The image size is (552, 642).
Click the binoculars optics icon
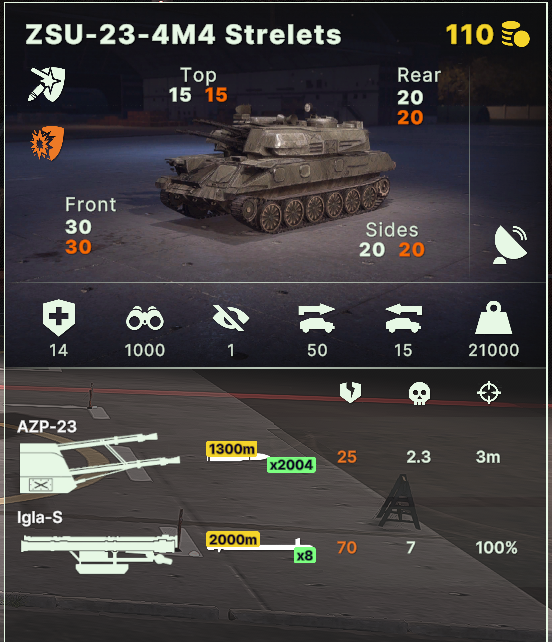coord(145,318)
